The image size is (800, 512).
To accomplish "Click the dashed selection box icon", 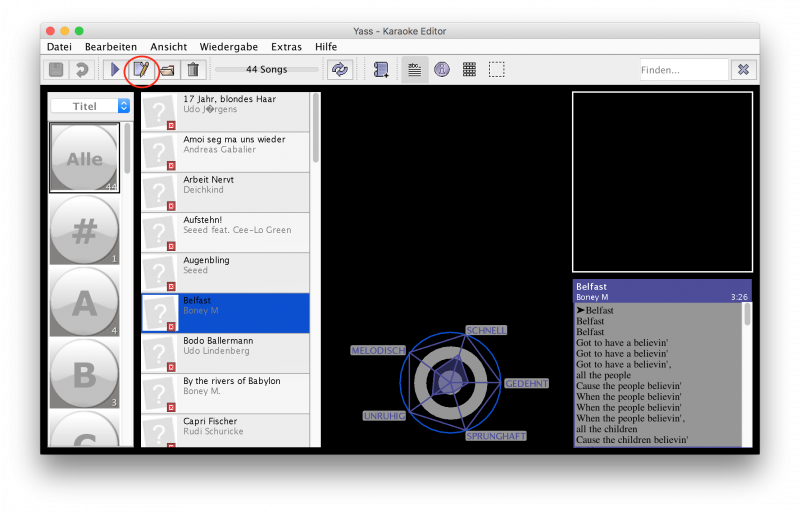I will pos(496,69).
